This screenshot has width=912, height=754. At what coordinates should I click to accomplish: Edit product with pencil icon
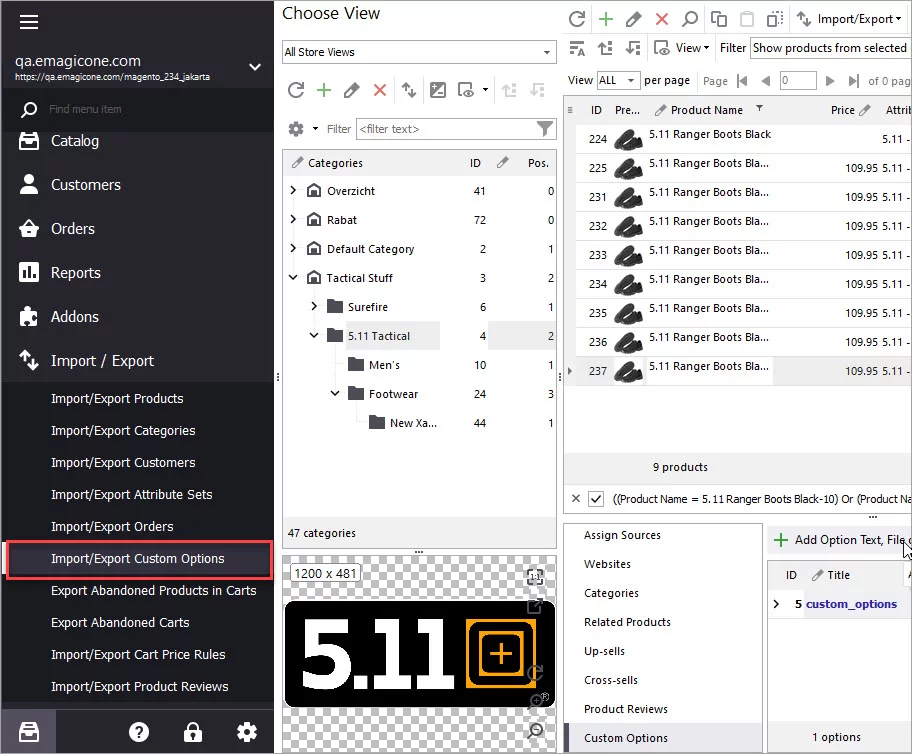633,19
